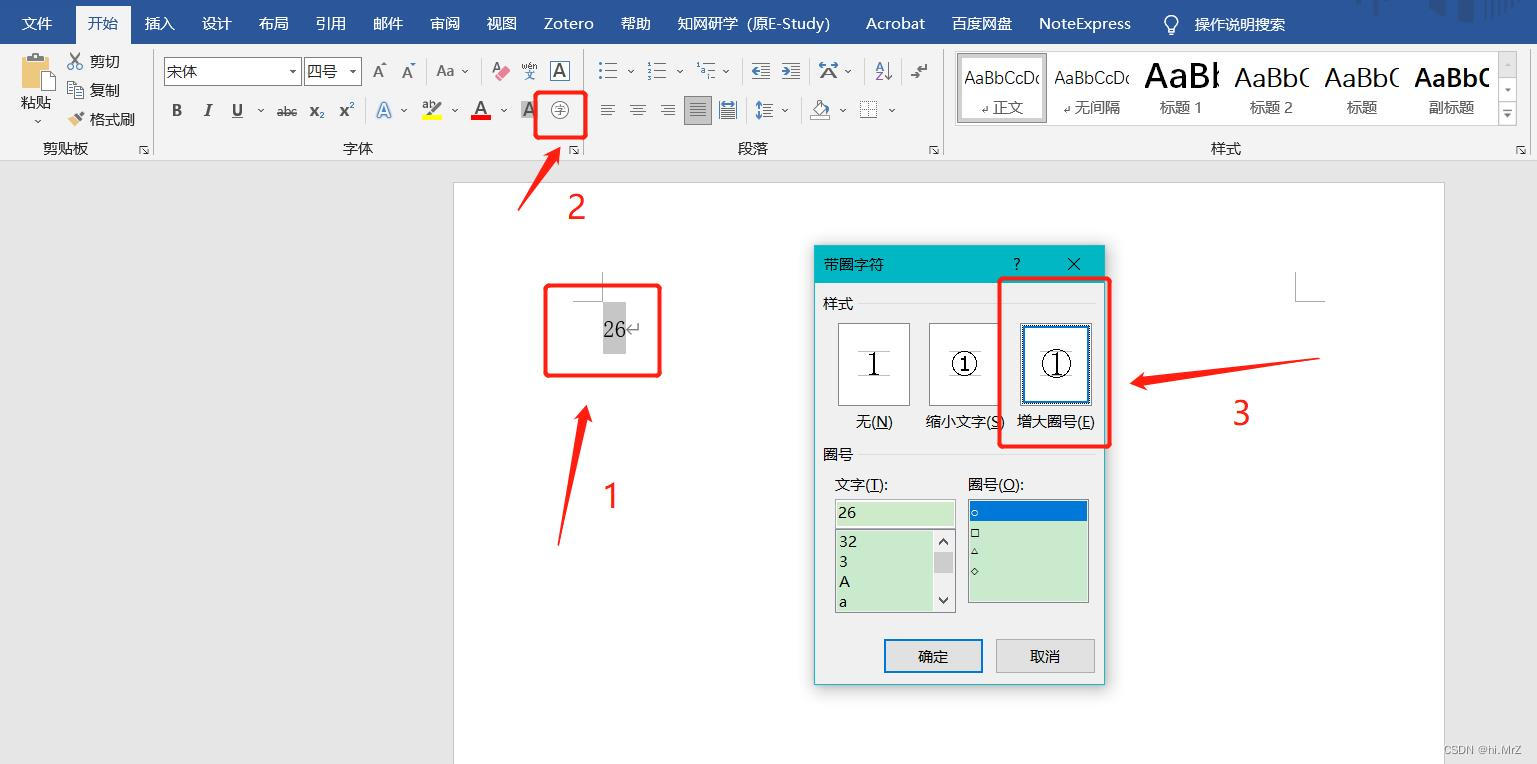This screenshot has width=1537, height=764.
Task: Open the File (文件) tab
Action: click(37, 24)
